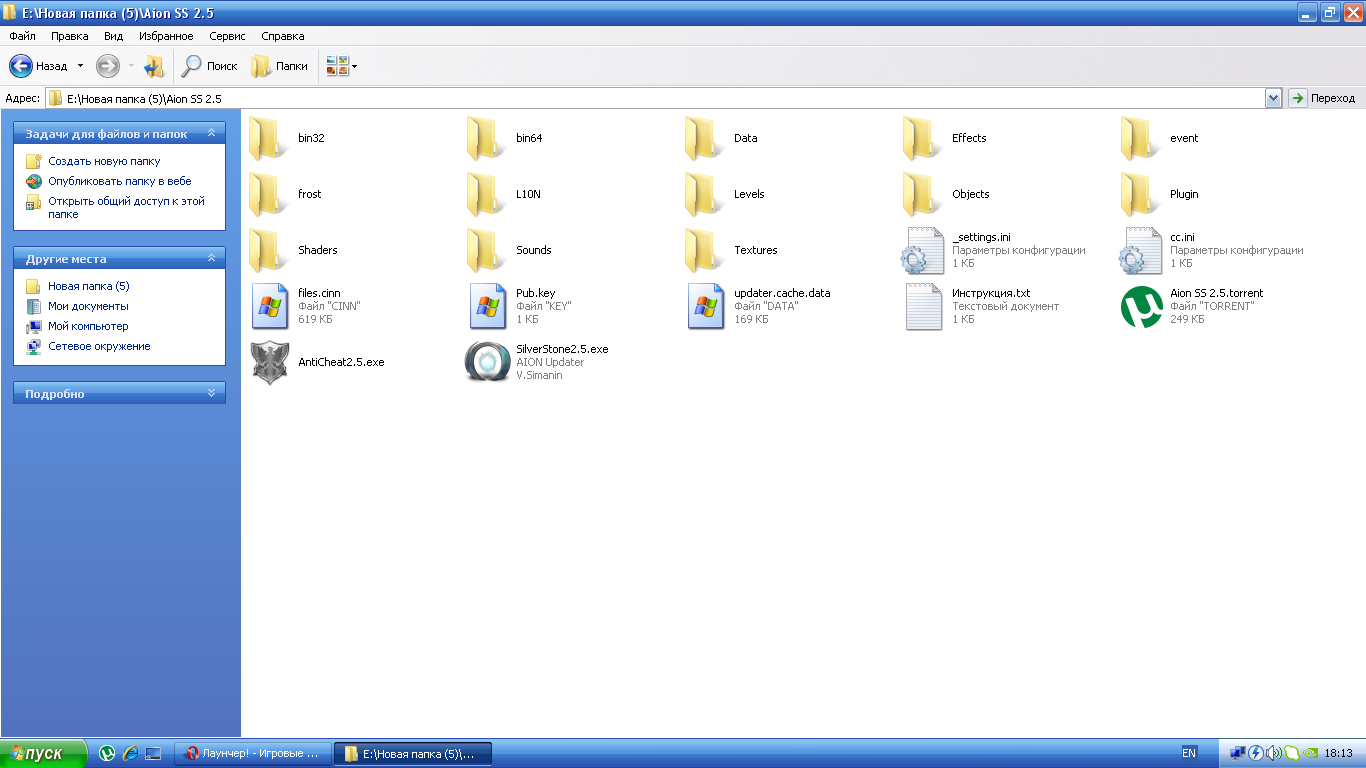Click Show Desktop quick launch icon
This screenshot has height=768, width=1366.
(x=153, y=754)
